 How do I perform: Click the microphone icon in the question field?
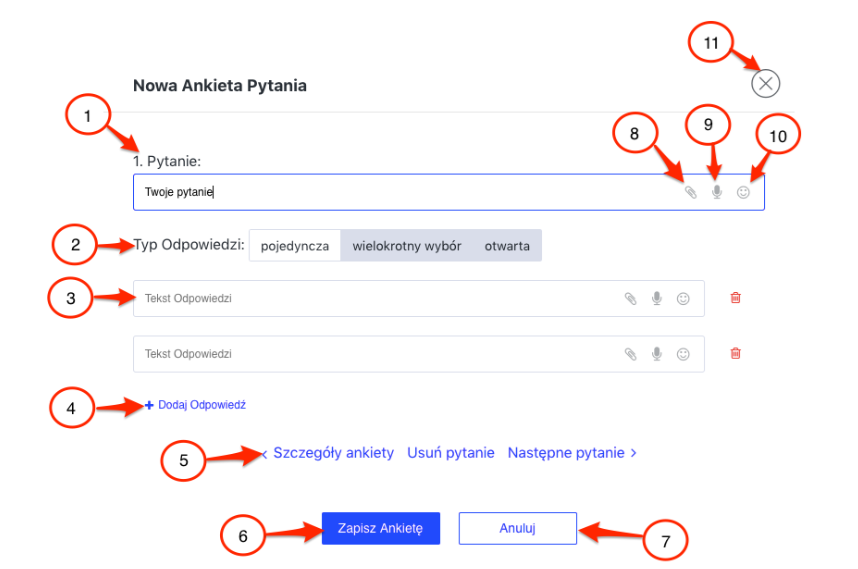click(716, 193)
